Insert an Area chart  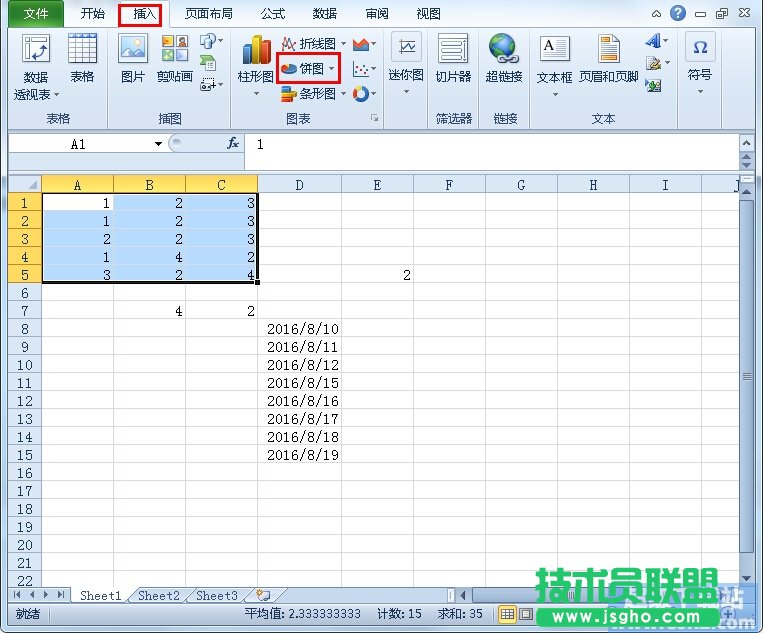364,44
